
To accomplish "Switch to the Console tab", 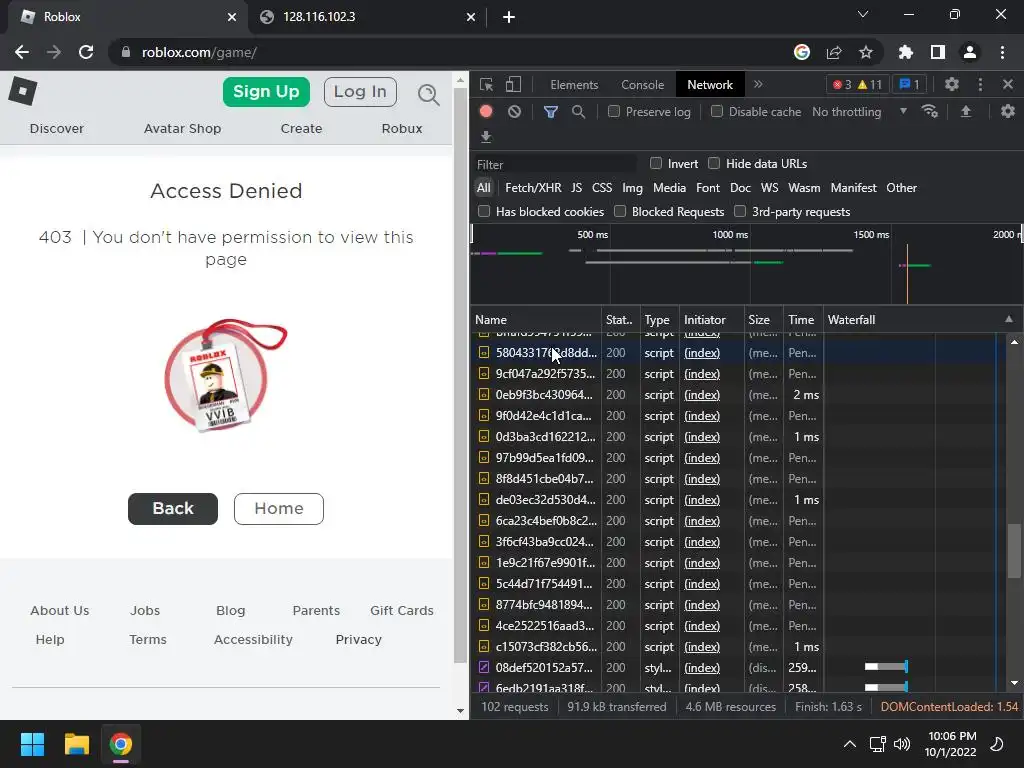I will (x=643, y=85).
